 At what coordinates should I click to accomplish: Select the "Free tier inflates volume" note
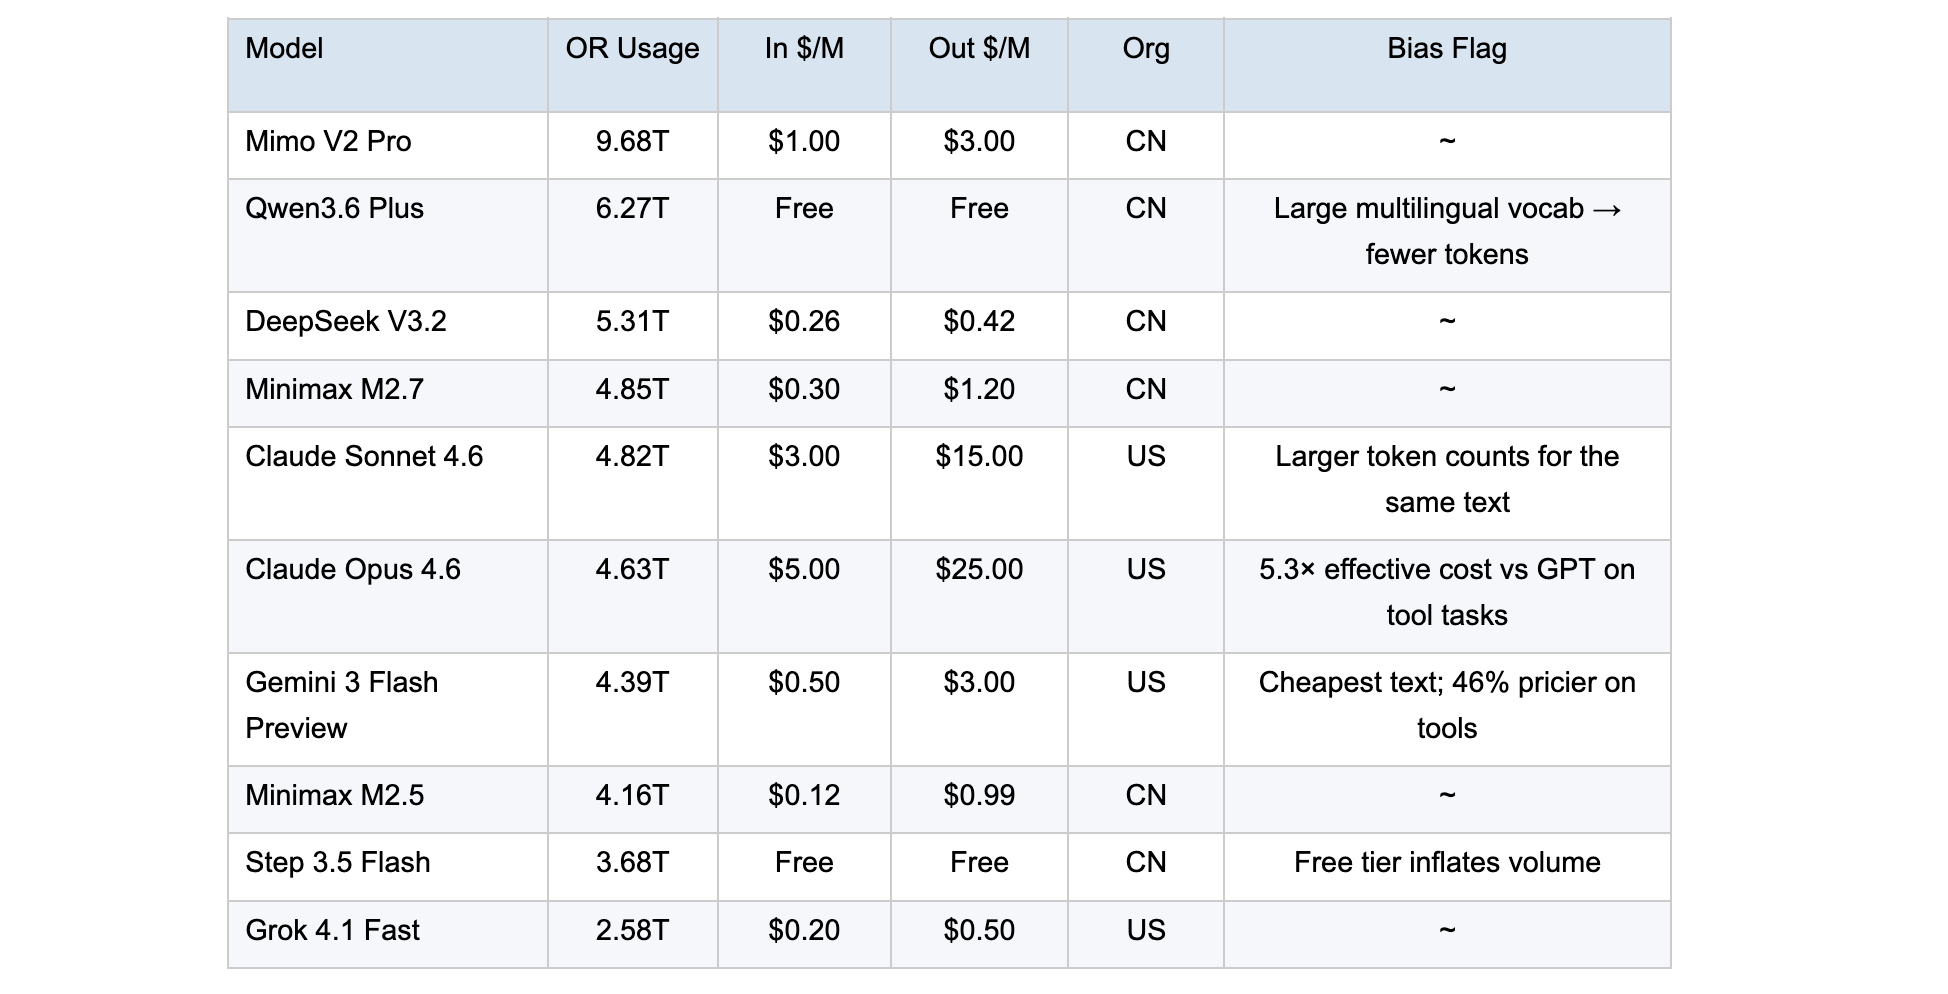1447,862
